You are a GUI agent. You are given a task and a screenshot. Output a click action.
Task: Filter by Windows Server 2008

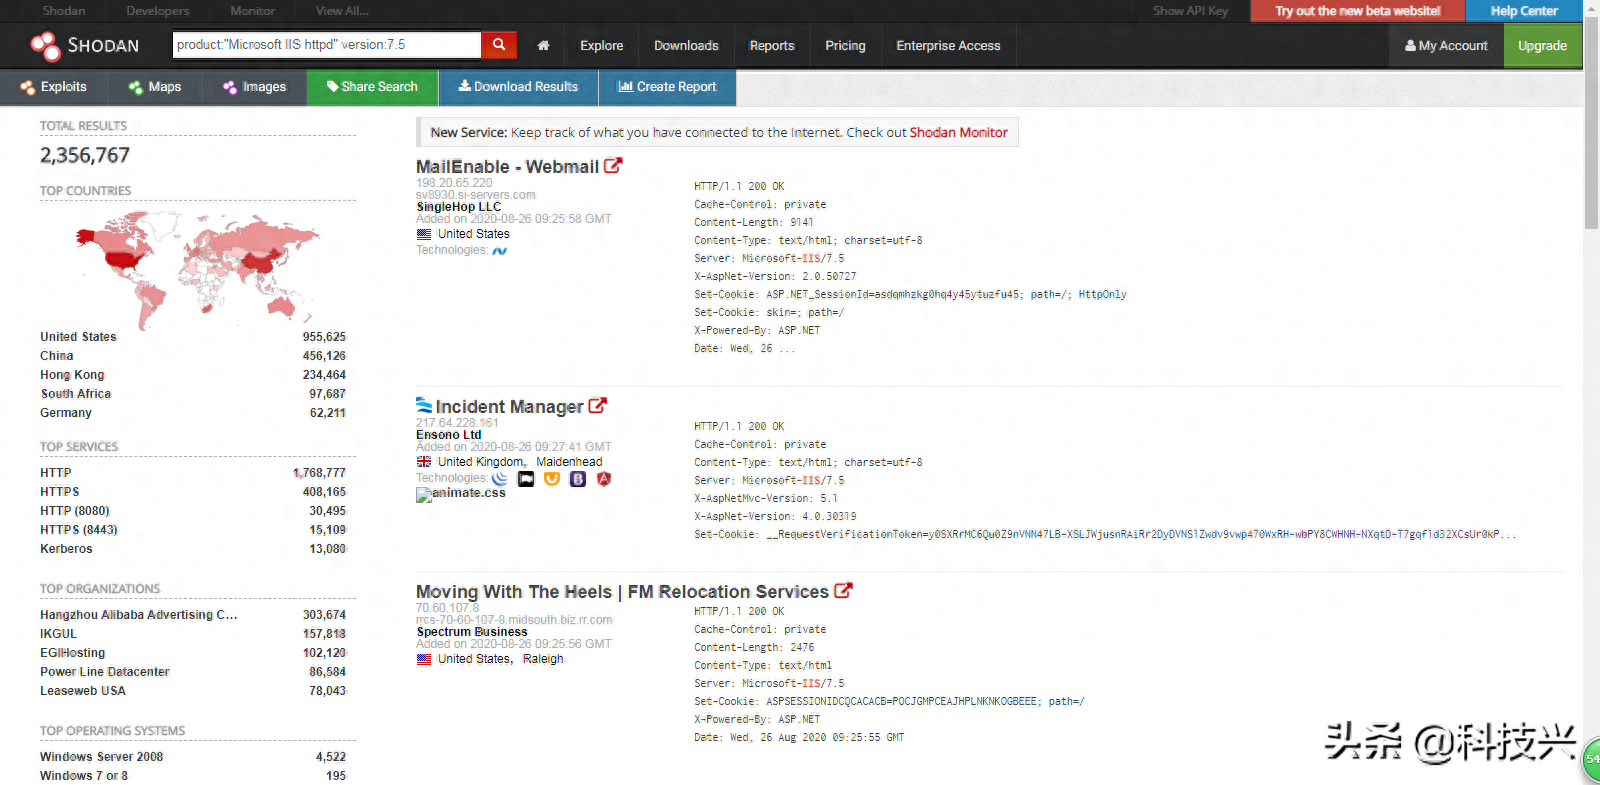(x=101, y=757)
